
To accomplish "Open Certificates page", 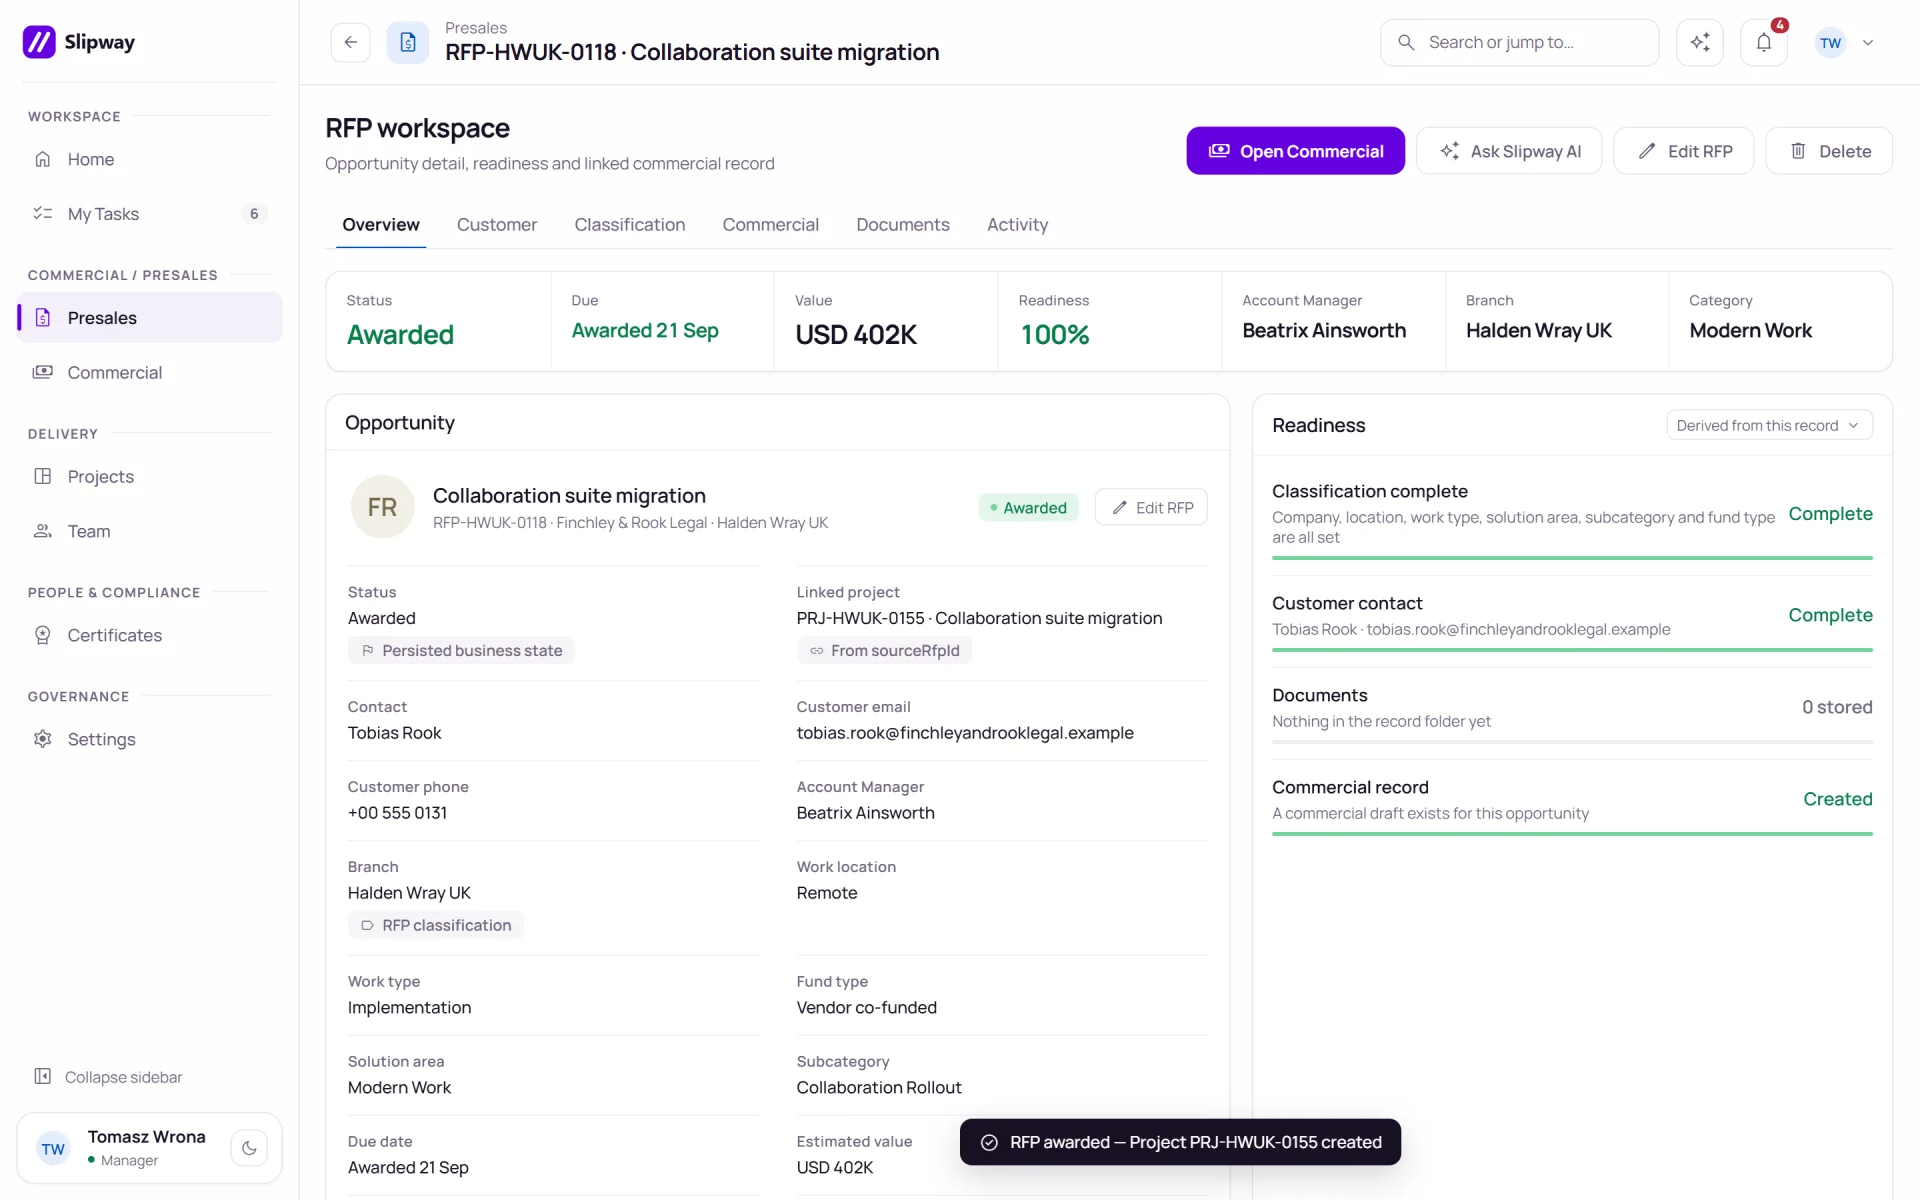I will [x=149, y=635].
